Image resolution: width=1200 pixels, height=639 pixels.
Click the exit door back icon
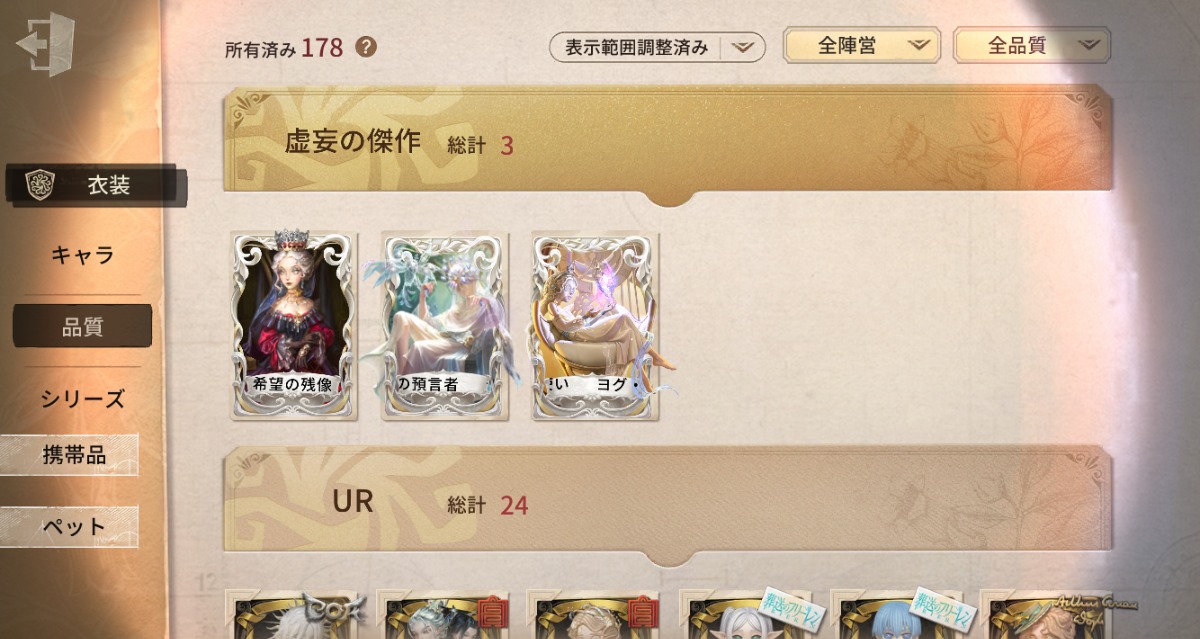[46, 43]
